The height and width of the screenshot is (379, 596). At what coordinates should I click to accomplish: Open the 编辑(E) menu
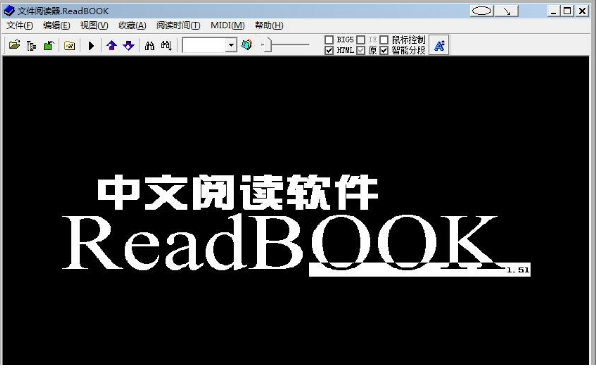[57, 25]
